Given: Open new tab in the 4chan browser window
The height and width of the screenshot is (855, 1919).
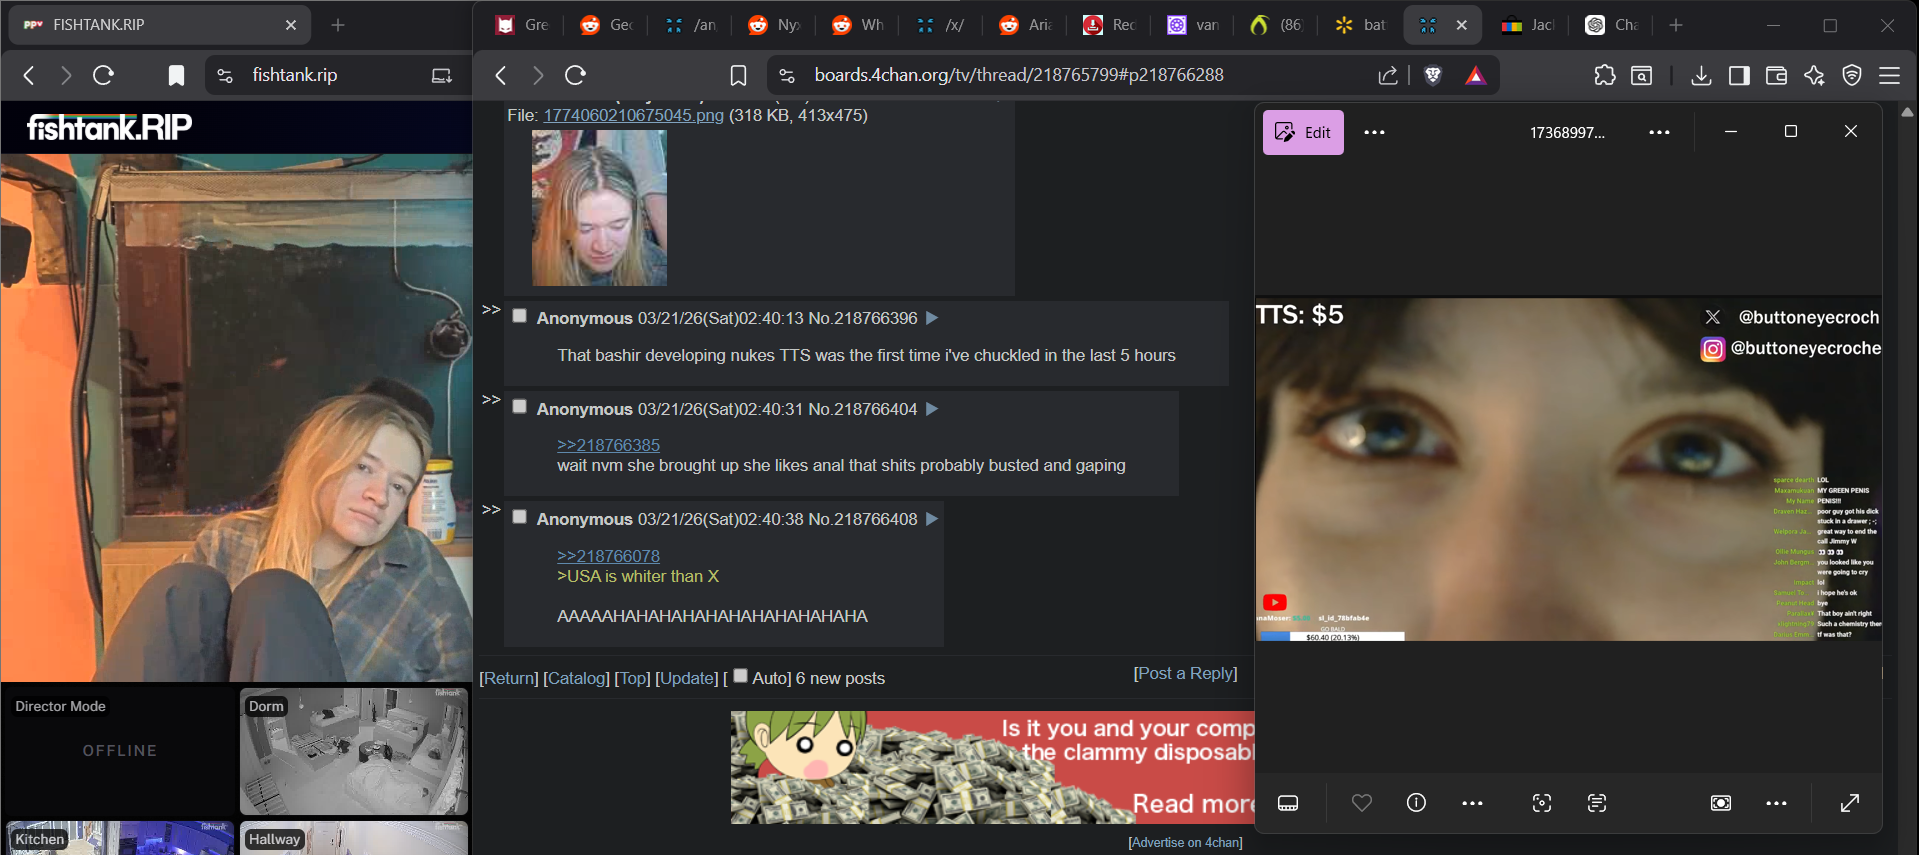Looking at the screenshot, I should (x=1676, y=25).
